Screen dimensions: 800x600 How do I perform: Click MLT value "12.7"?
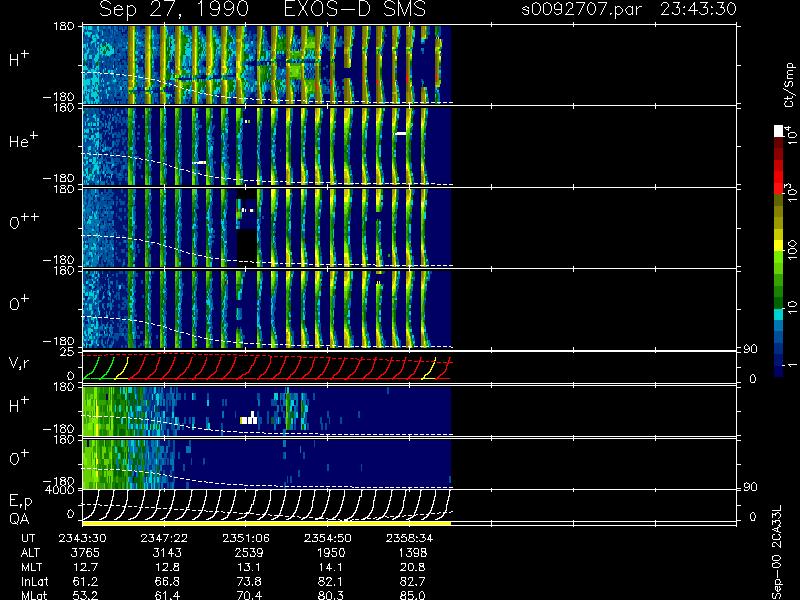pos(86,567)
